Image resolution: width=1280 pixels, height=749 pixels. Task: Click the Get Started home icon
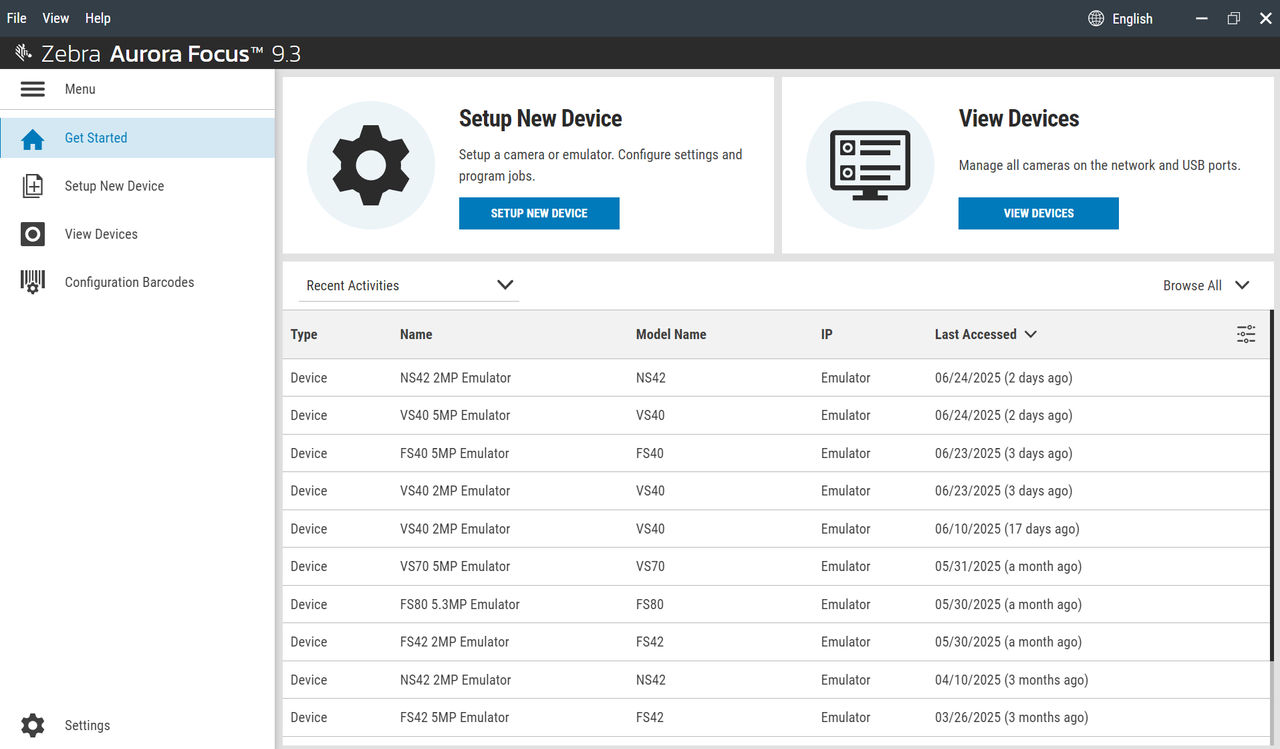coord(33,139)
